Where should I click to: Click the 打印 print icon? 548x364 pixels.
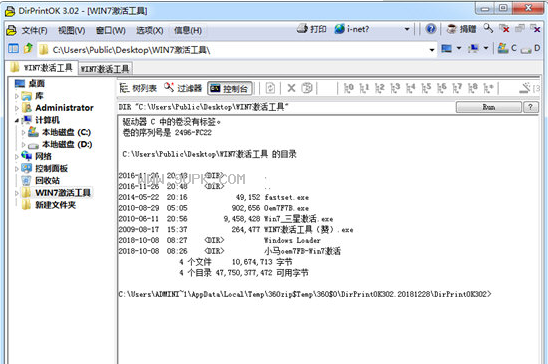pos(302,29)
